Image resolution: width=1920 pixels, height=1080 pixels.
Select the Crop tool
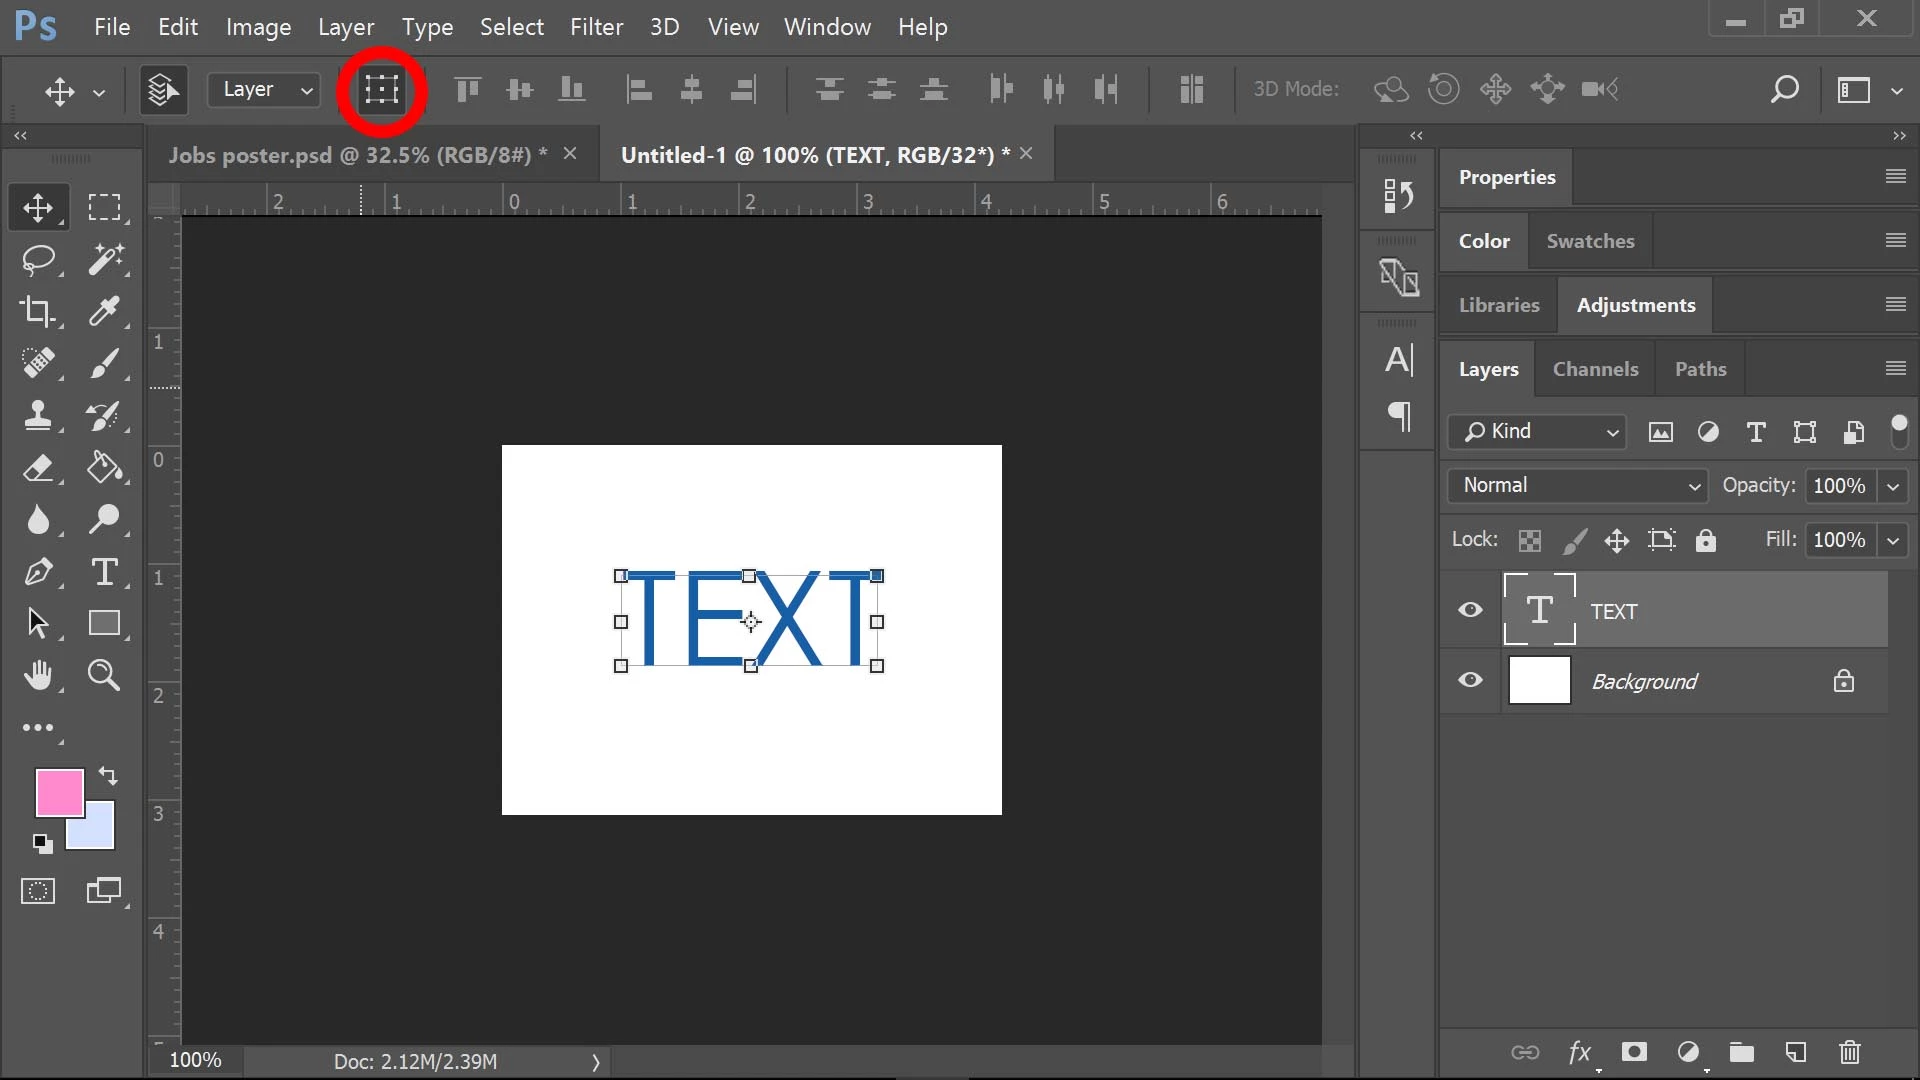(x=38, y=311)
